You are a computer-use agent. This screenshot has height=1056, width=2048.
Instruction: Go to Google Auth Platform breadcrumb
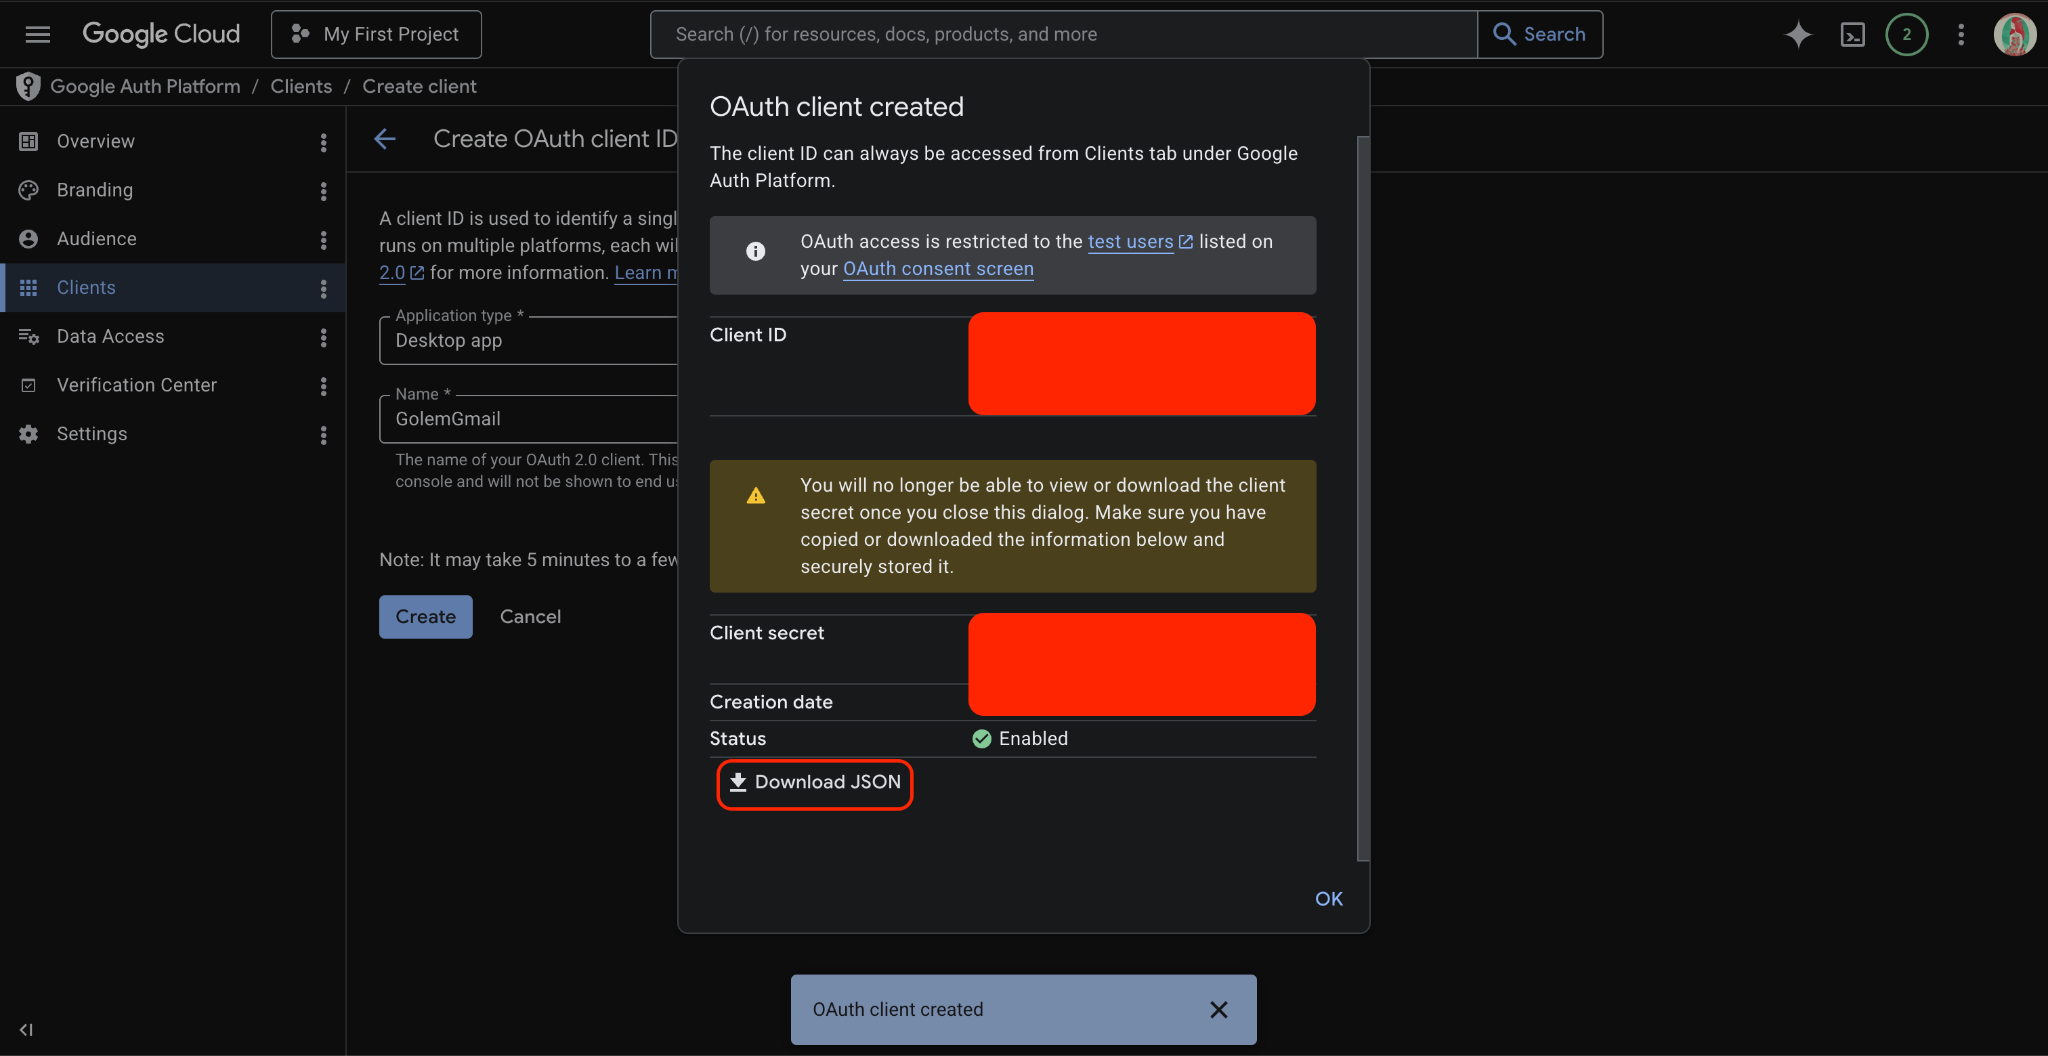point(145,87)
